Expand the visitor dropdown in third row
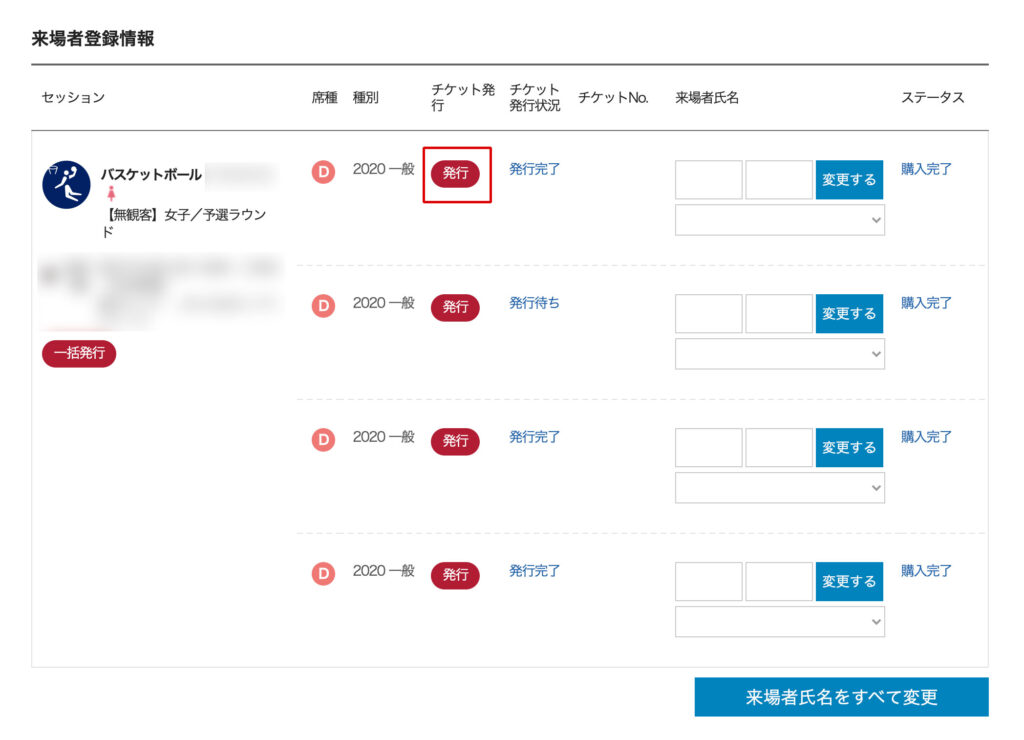The height and width of the screenshot is (740, 1024). (779, 488)
